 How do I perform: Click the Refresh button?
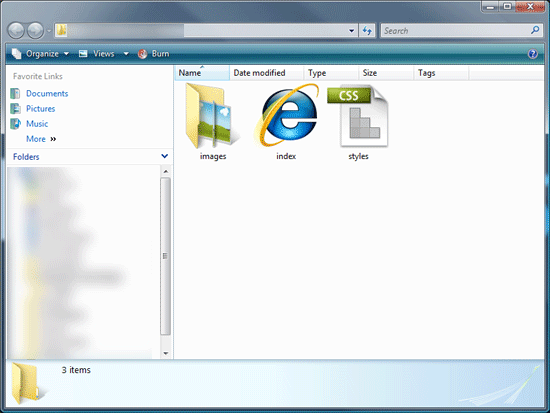tap(367, 31)
